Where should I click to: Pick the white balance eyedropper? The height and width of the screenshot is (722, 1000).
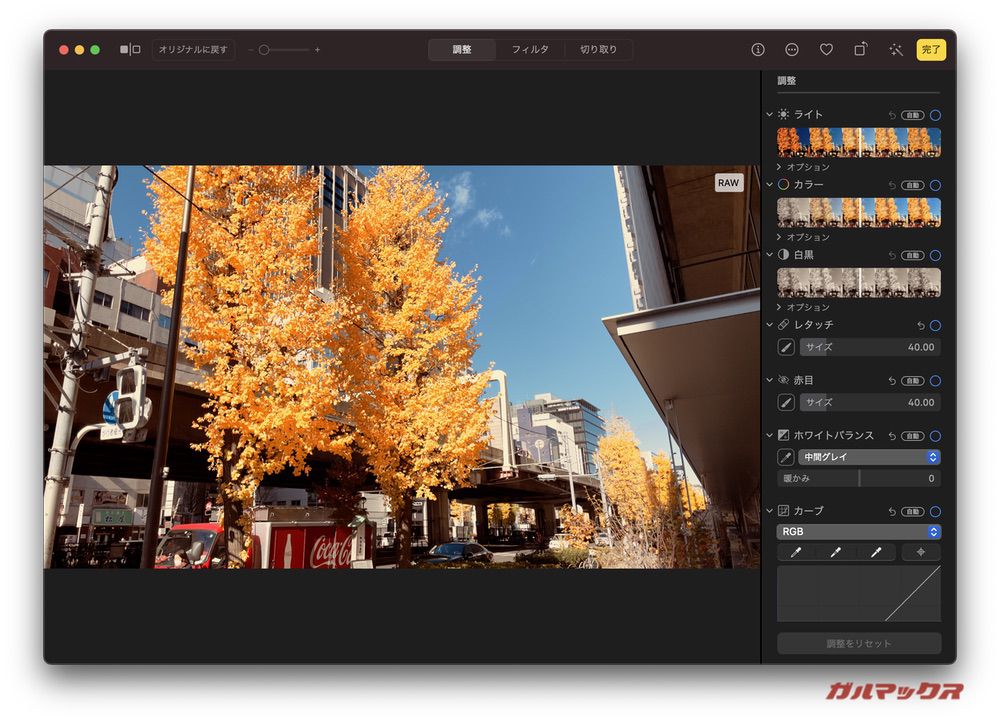point(787,457)
